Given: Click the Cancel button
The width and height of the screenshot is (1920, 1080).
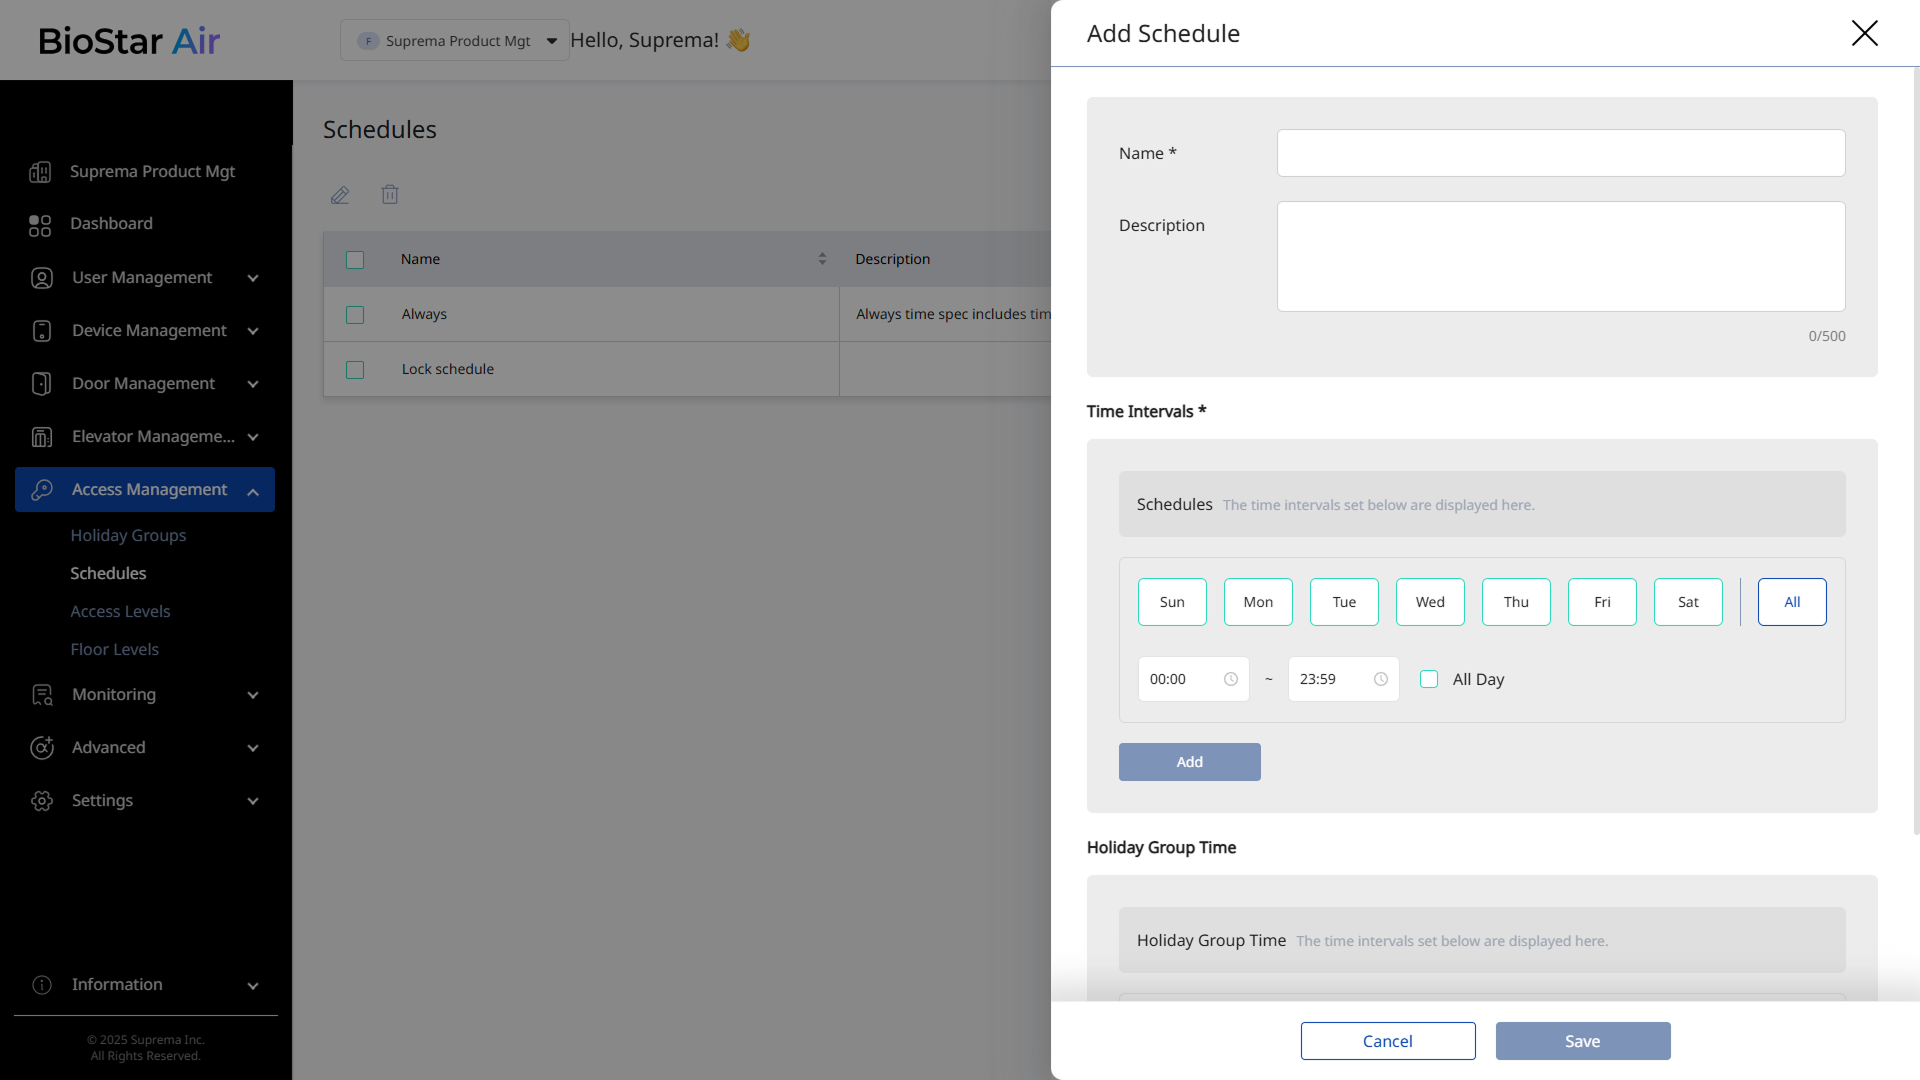Looking at the screenshot, I should (x=1387, y=1041).
